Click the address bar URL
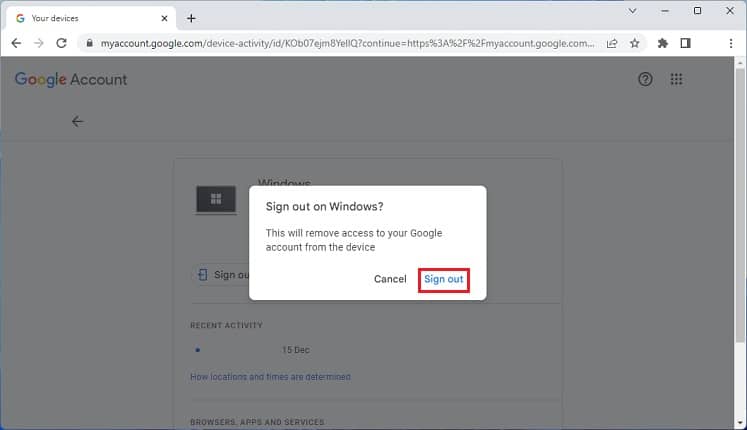This screenshot has width=747, height=430. click(x=347, y=43)
